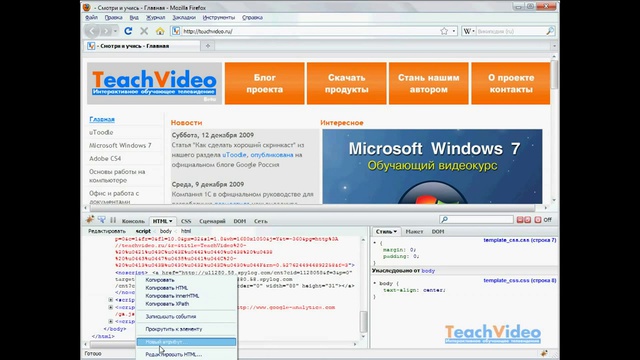Open the address bar URL dropdown arrow
The image size is (640, 360).
pos(453,31)
